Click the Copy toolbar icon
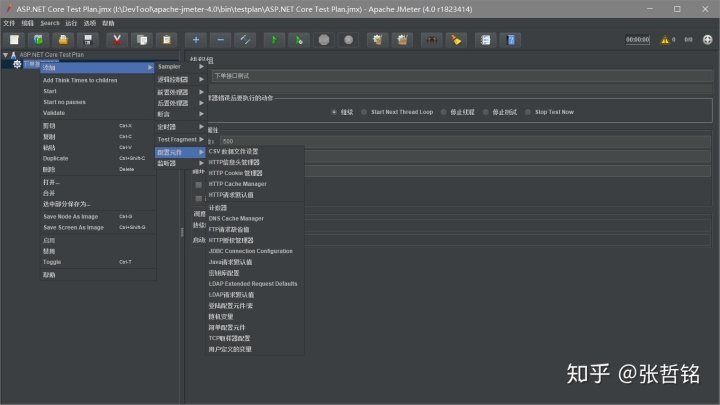 click(x=142, y=40)
